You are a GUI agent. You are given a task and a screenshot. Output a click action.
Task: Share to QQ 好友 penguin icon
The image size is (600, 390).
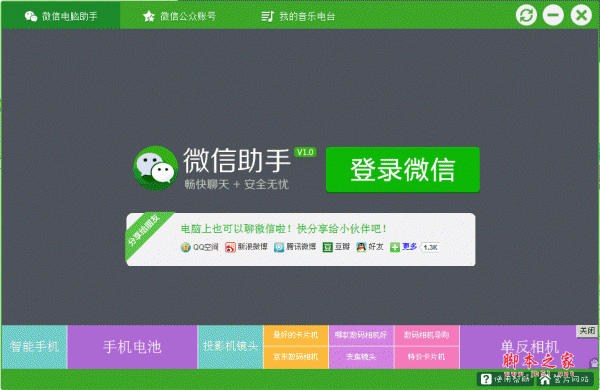361,247
